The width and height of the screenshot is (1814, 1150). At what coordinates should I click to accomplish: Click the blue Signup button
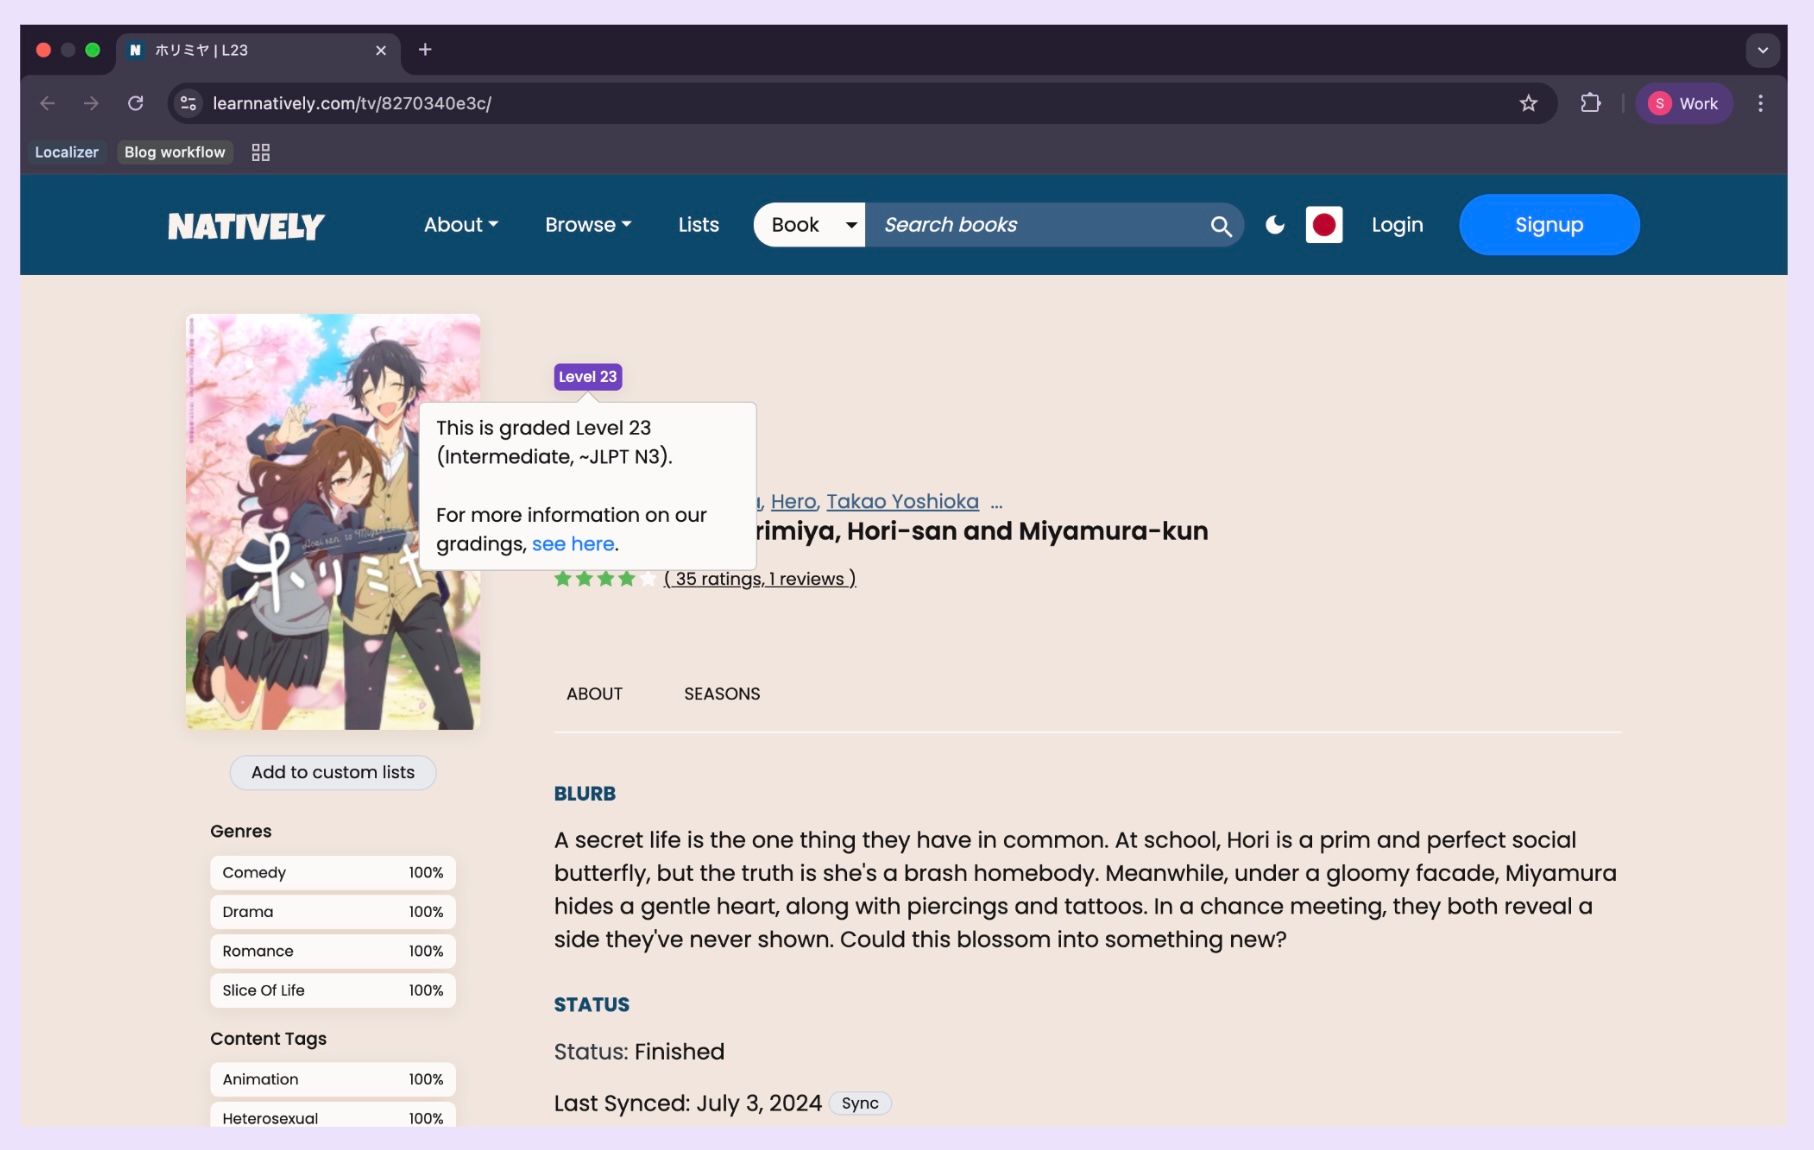[x=1548, y=225]
